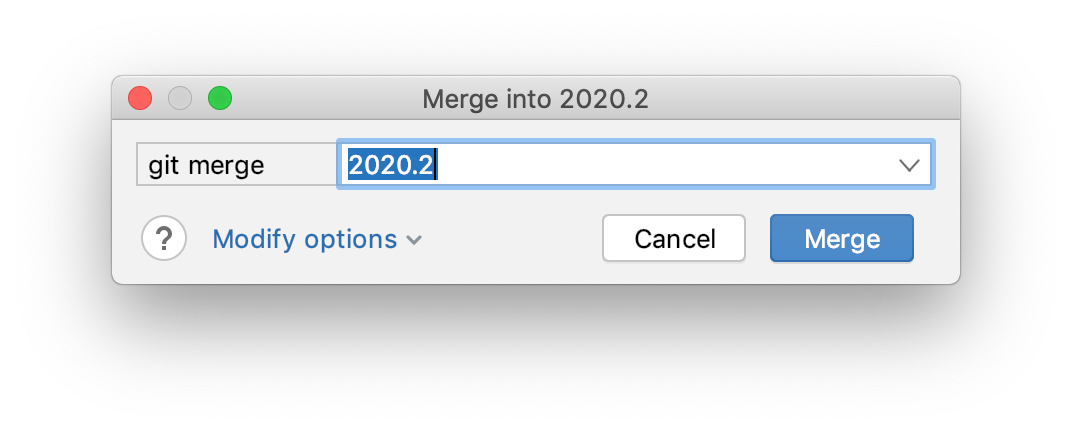This screenshot has height=432, width=1072.
Task: Click the gray minimize window button
Action: [180, 98]
